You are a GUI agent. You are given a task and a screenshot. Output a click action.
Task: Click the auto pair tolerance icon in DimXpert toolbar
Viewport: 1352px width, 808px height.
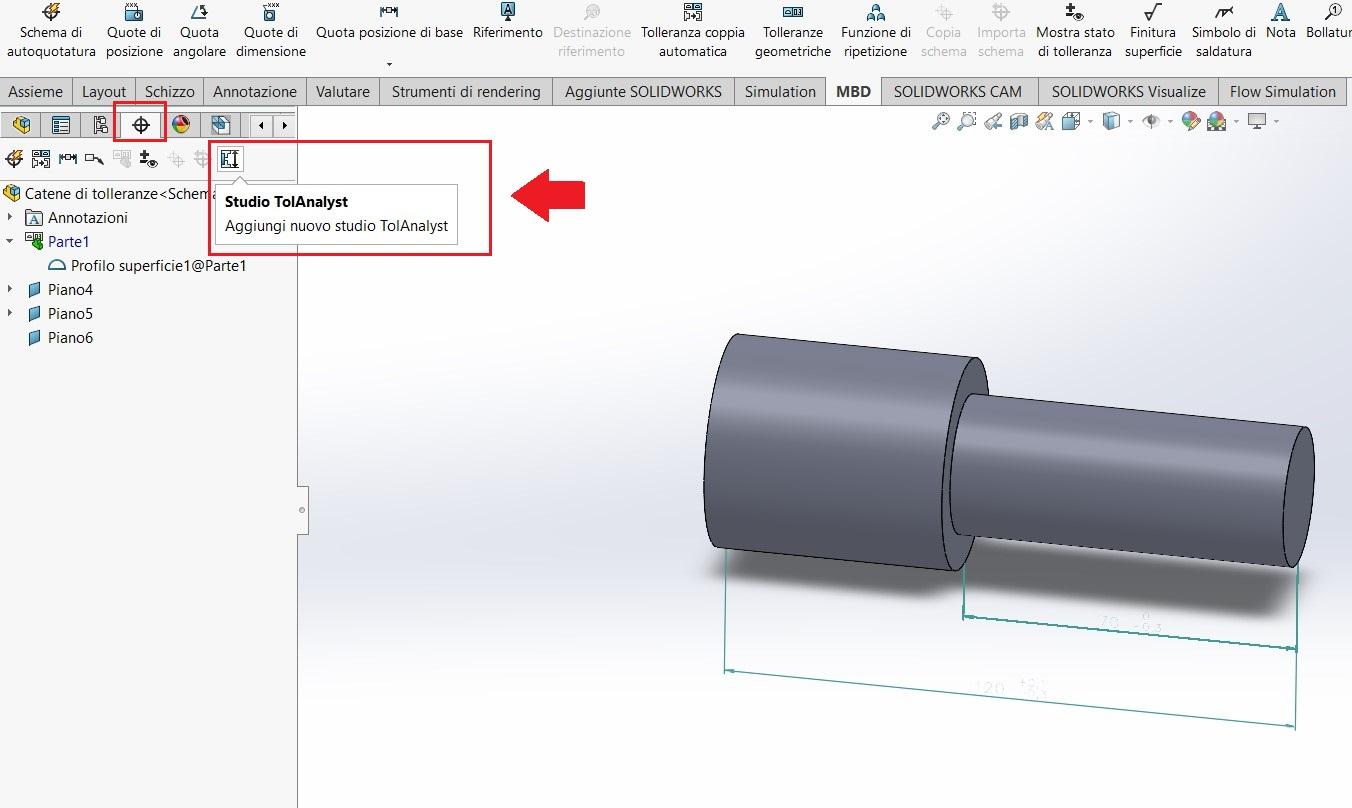tap(41, 158)
